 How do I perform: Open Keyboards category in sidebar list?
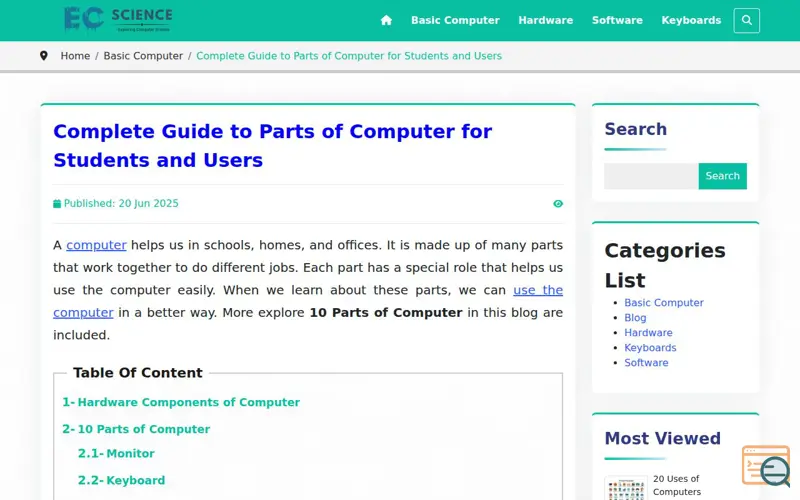[650, 348]
